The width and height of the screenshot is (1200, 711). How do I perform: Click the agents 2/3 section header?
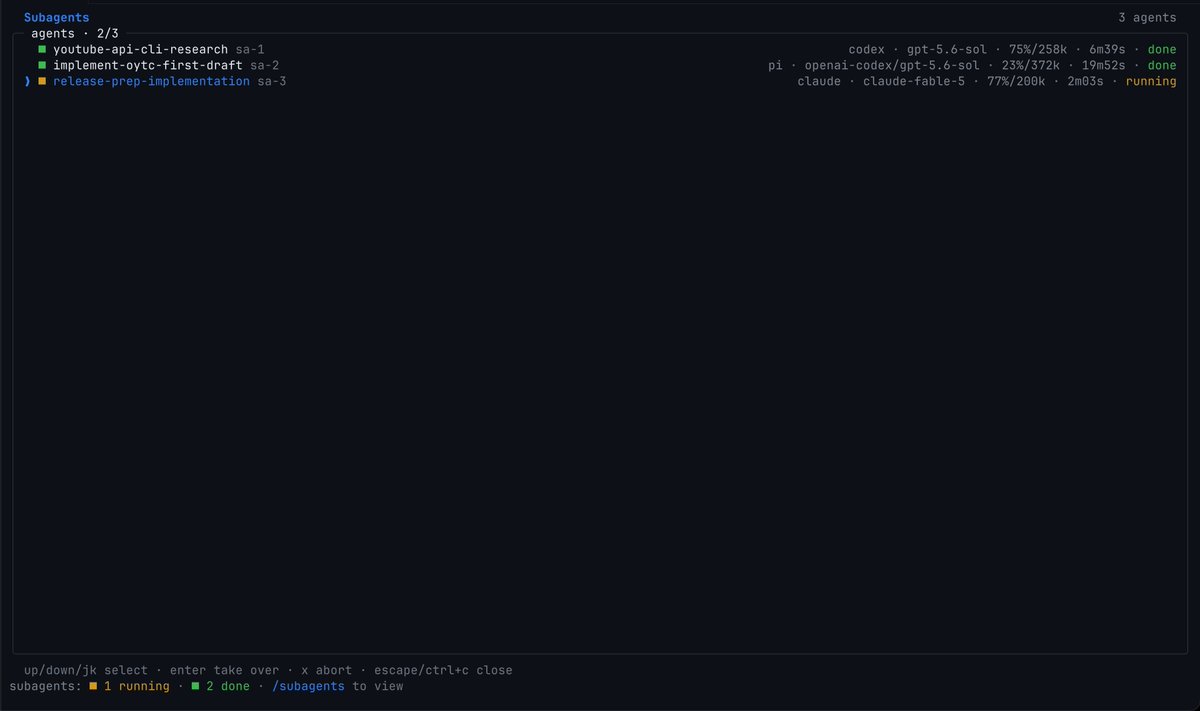pos(74,33)
